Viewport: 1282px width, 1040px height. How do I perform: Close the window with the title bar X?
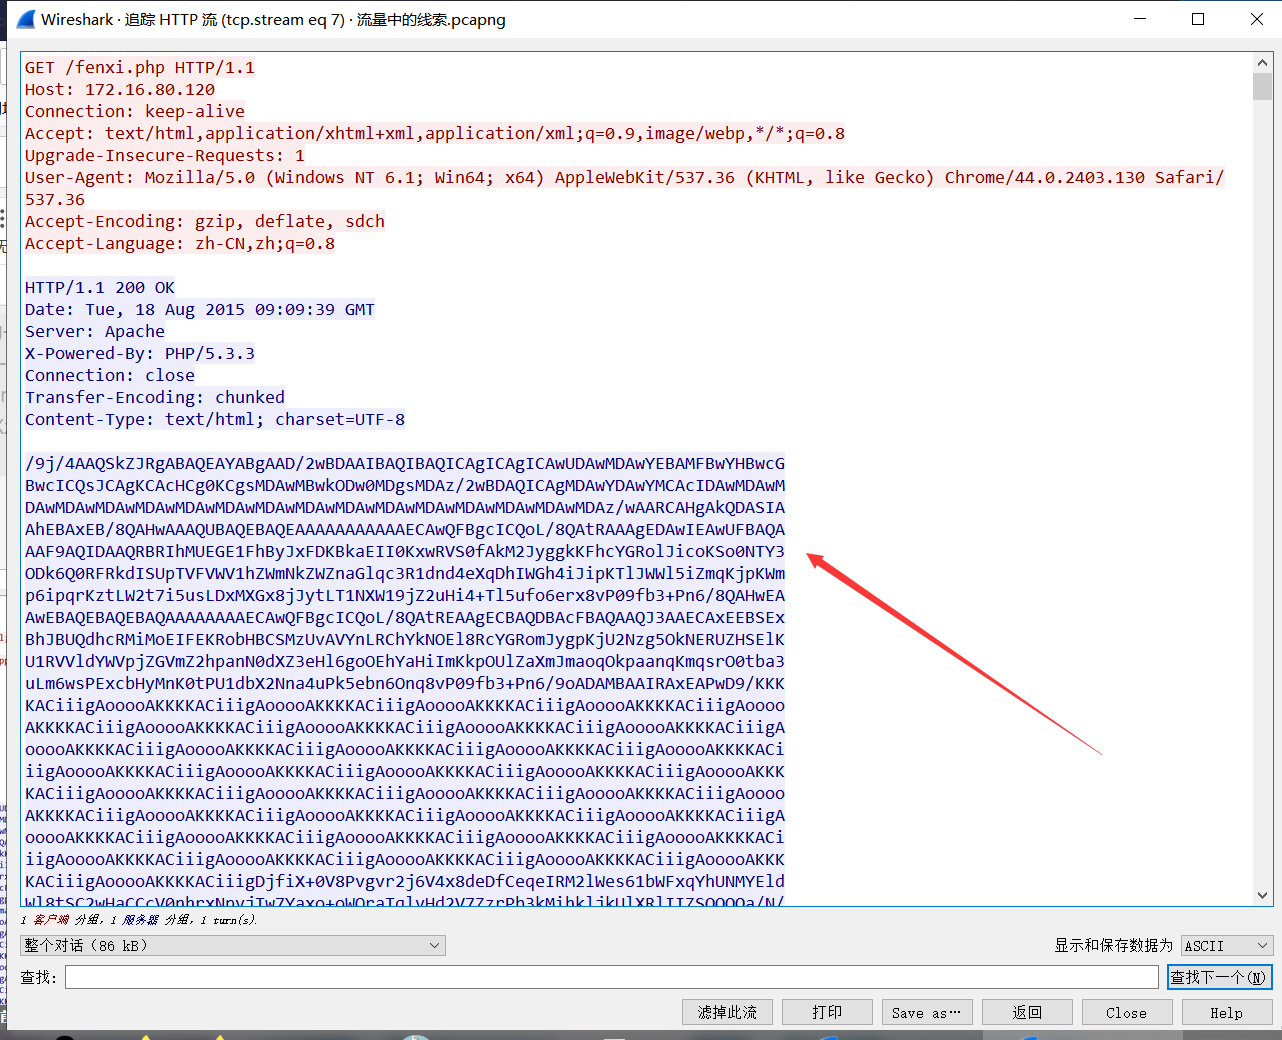[x=1256, y=19]
